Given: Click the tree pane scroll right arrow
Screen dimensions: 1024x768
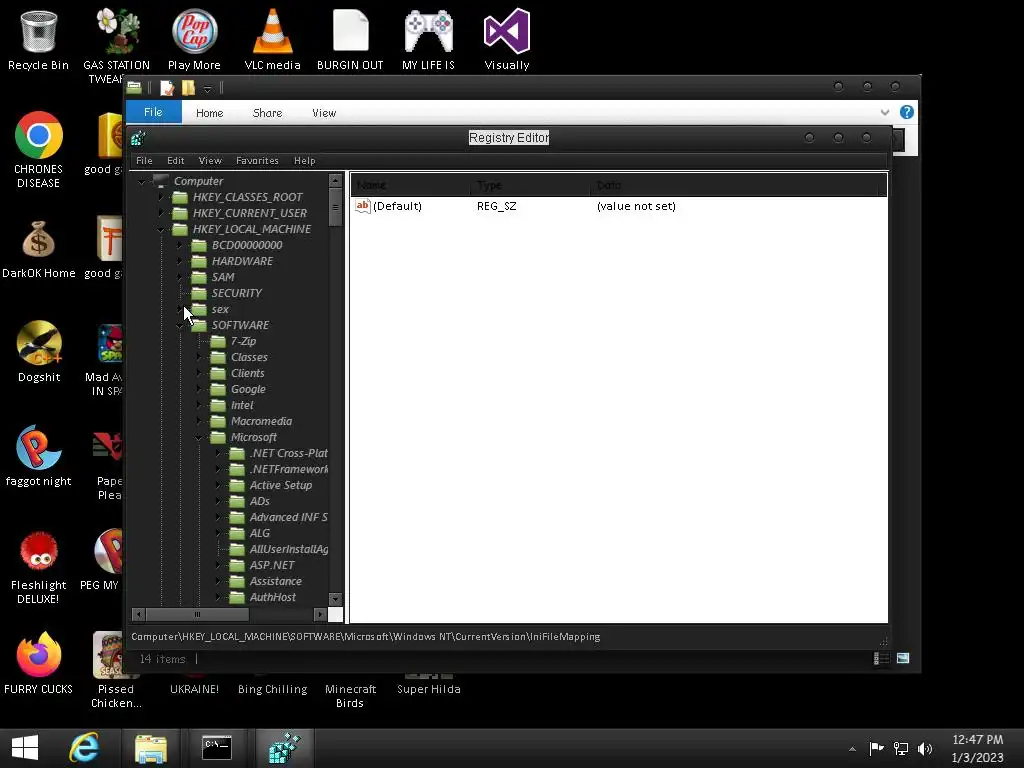Looking at the screenshot, I should [319, 614].
